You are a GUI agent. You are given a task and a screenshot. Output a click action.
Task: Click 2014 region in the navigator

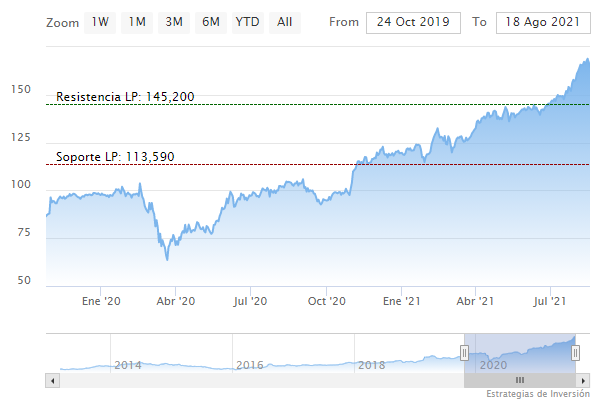128,364
